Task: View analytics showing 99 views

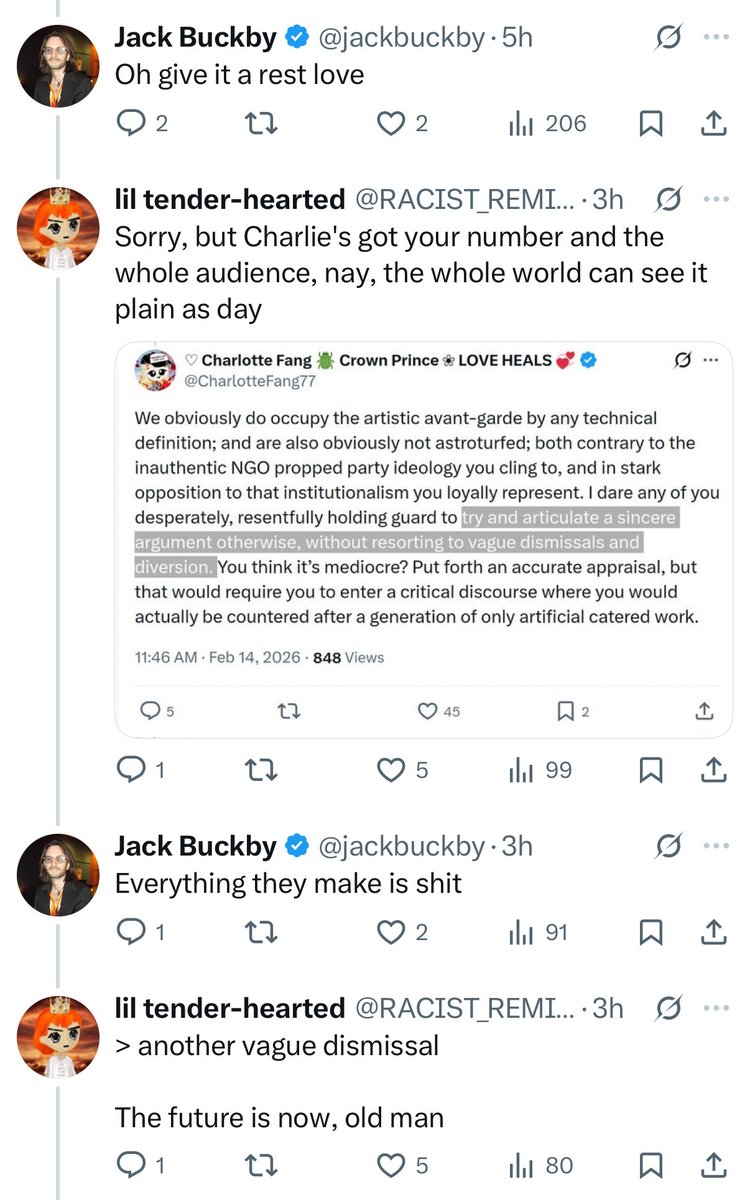Action: pyautogui.click(x=540, y=770)
